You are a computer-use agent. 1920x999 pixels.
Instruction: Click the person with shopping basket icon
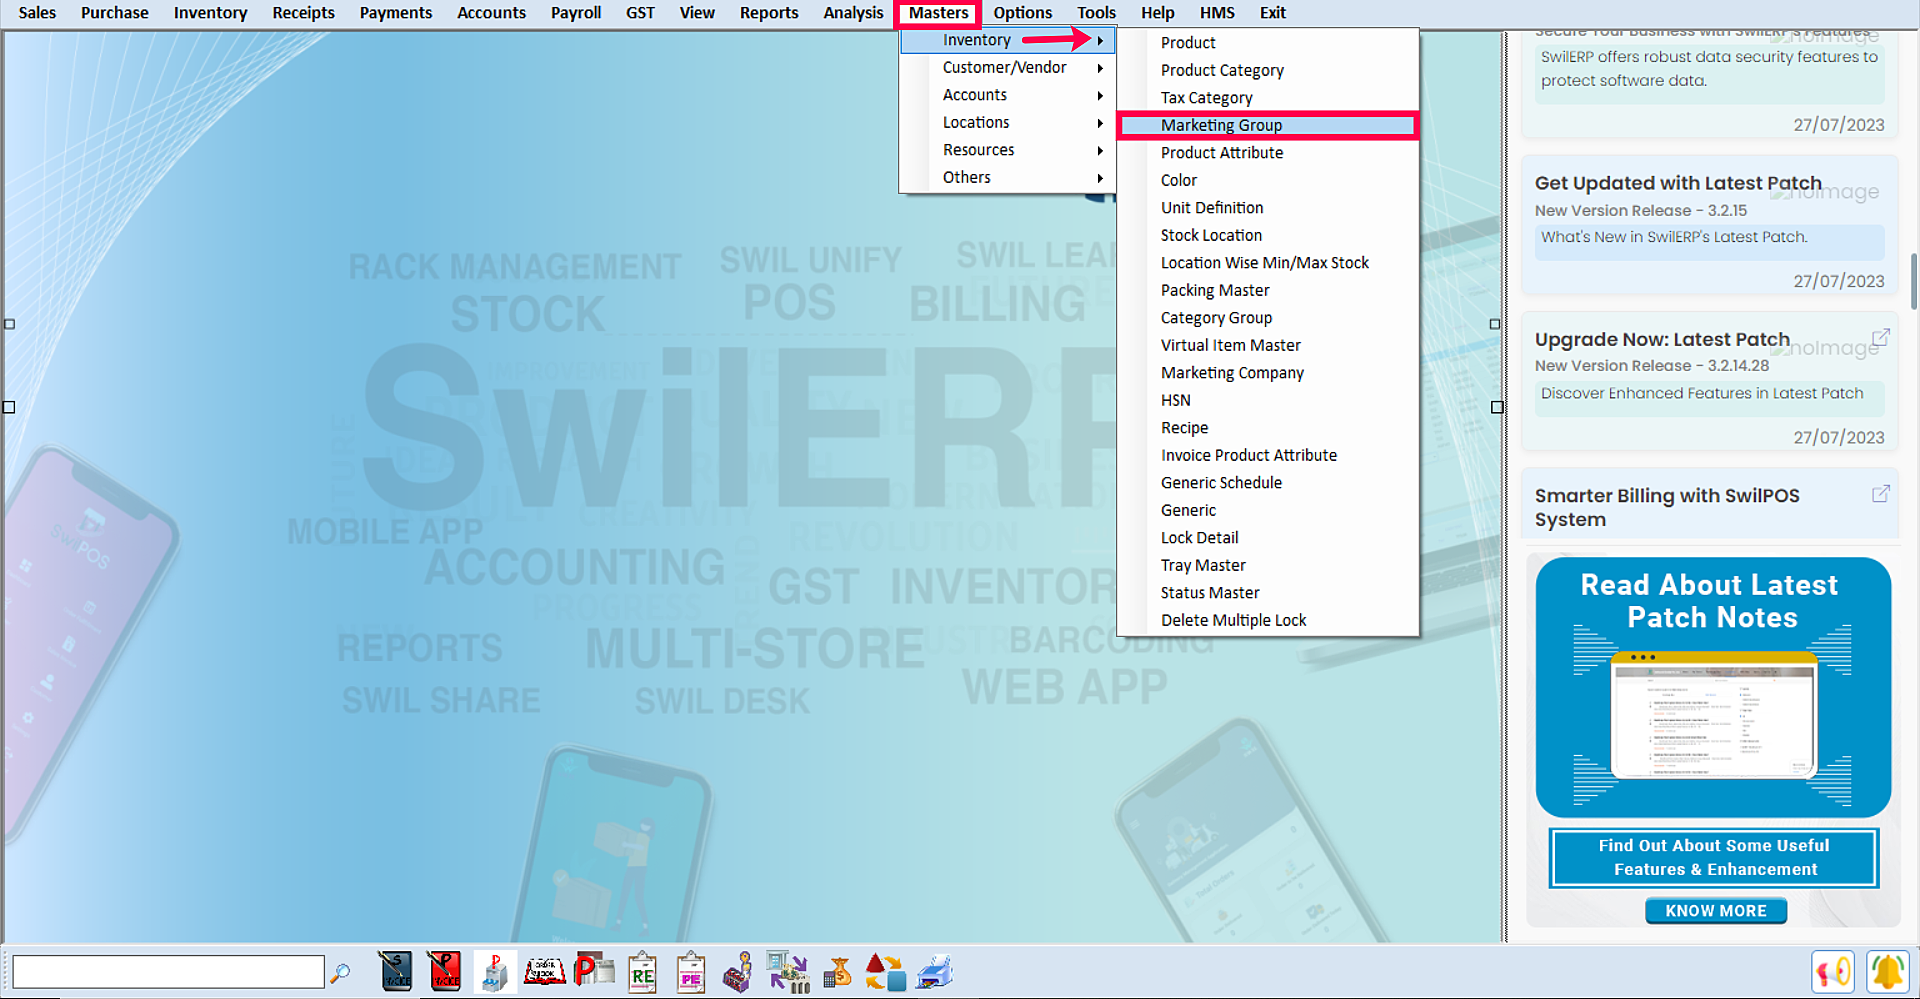pyautogui.click(x=738, y=972)
